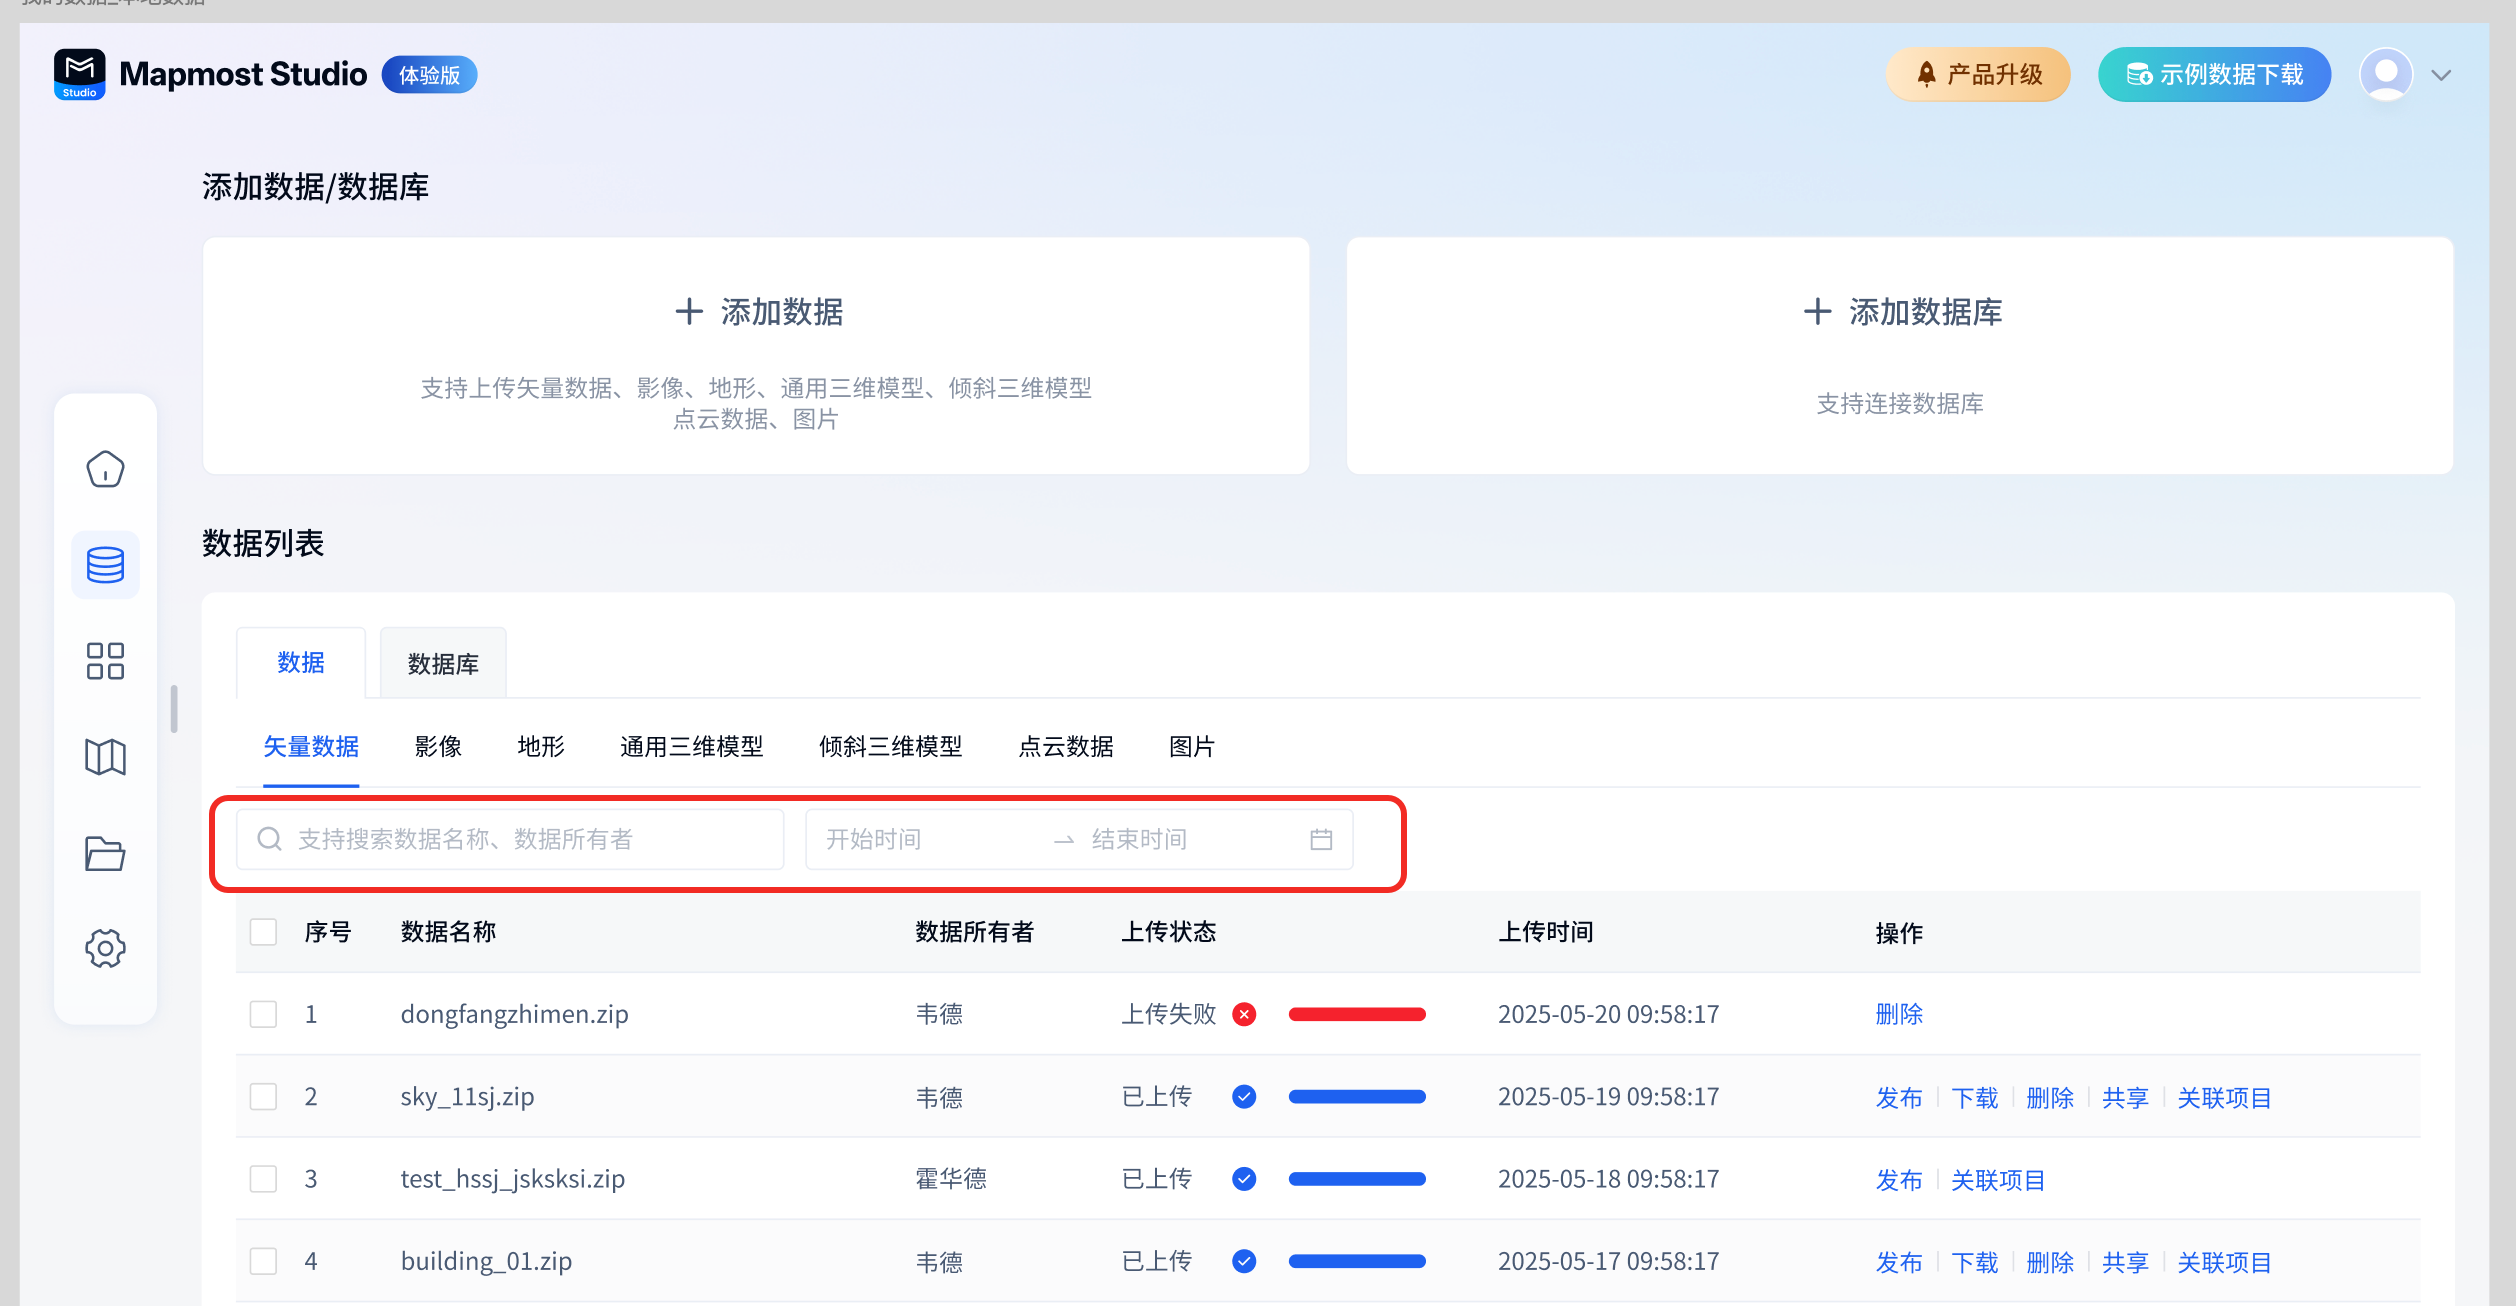Click the 产品升级 upgrade button
Viewport: 2516px width, 1306px height.
pyautogui.click(x=1978, y=74)
